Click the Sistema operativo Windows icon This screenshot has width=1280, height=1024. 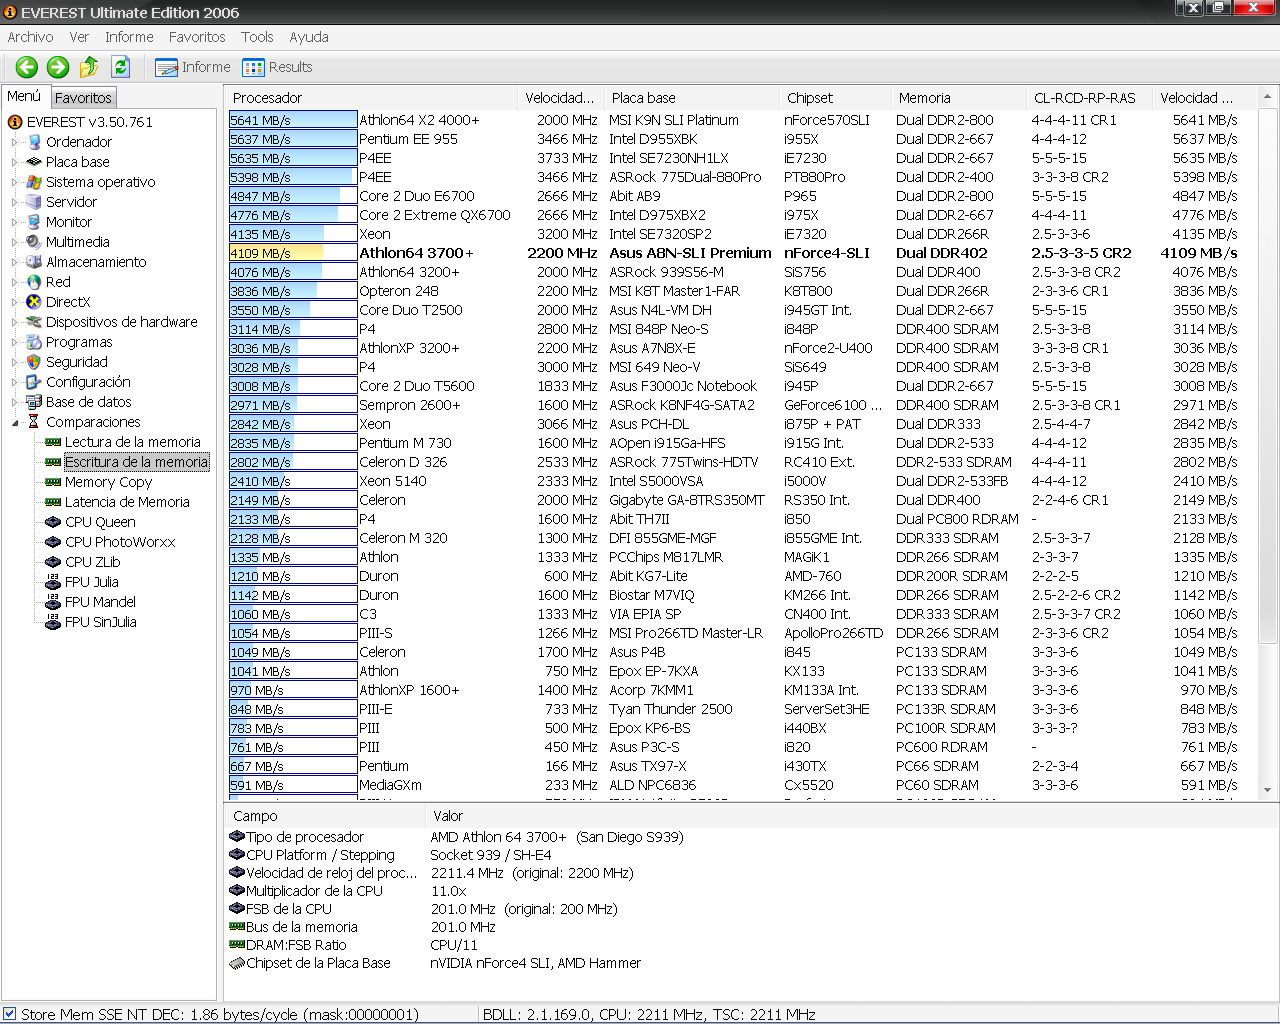pyautogui.click(x=34, y=182)
